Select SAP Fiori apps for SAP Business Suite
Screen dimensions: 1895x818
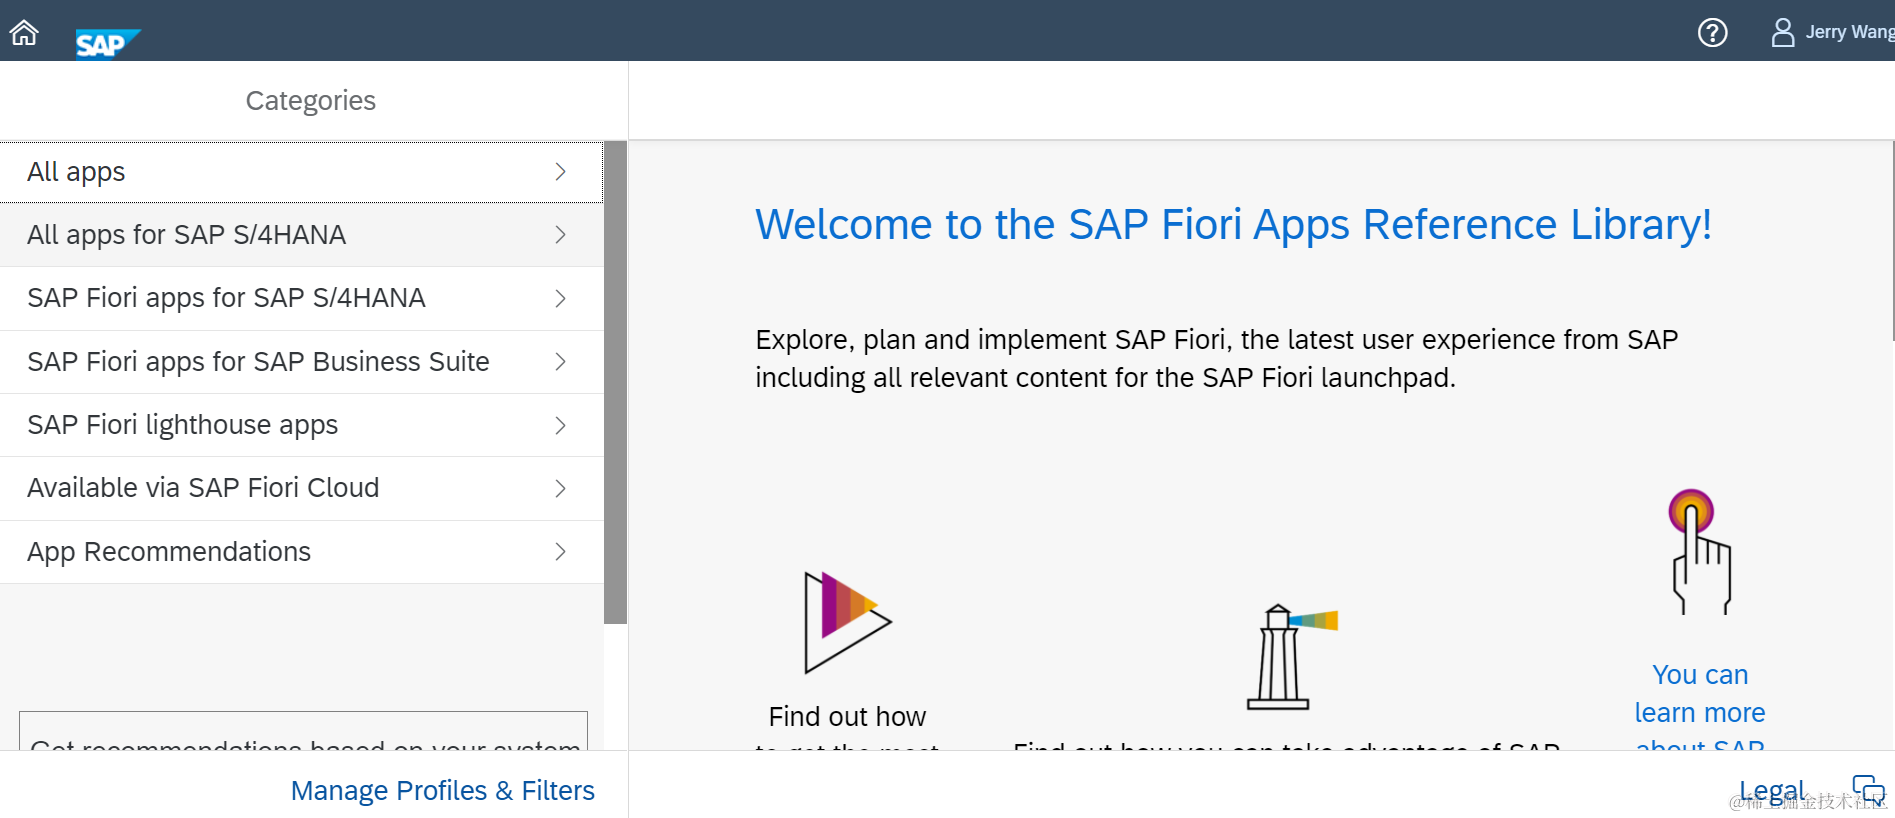258,362
